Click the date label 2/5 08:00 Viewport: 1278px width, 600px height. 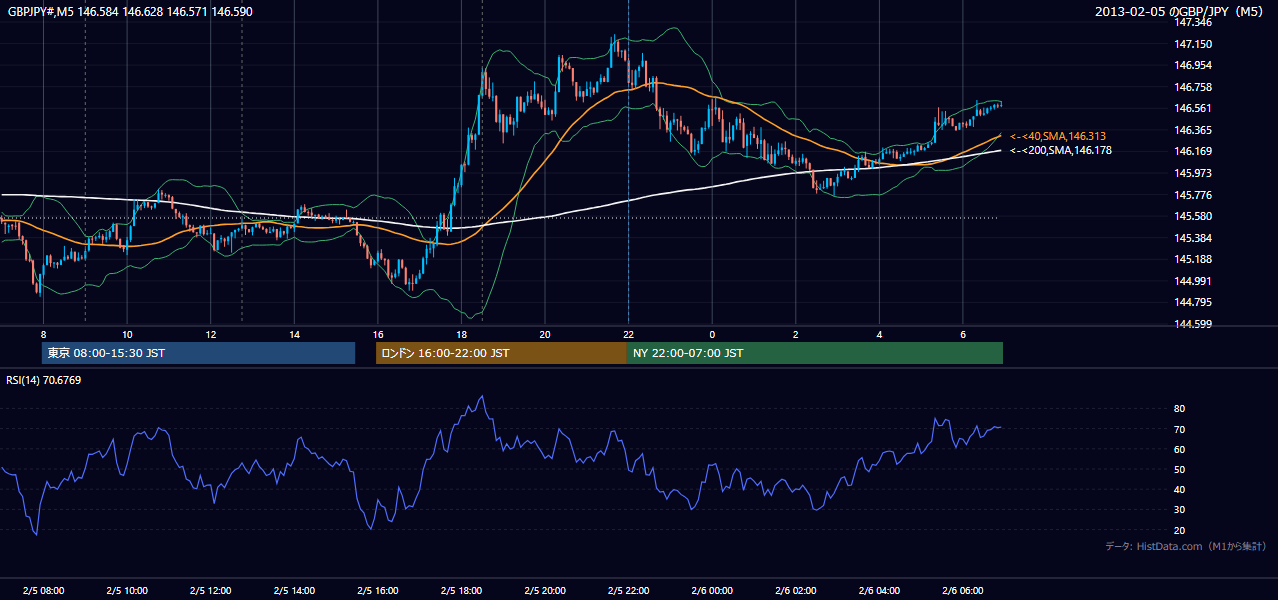tap(43, 591)
